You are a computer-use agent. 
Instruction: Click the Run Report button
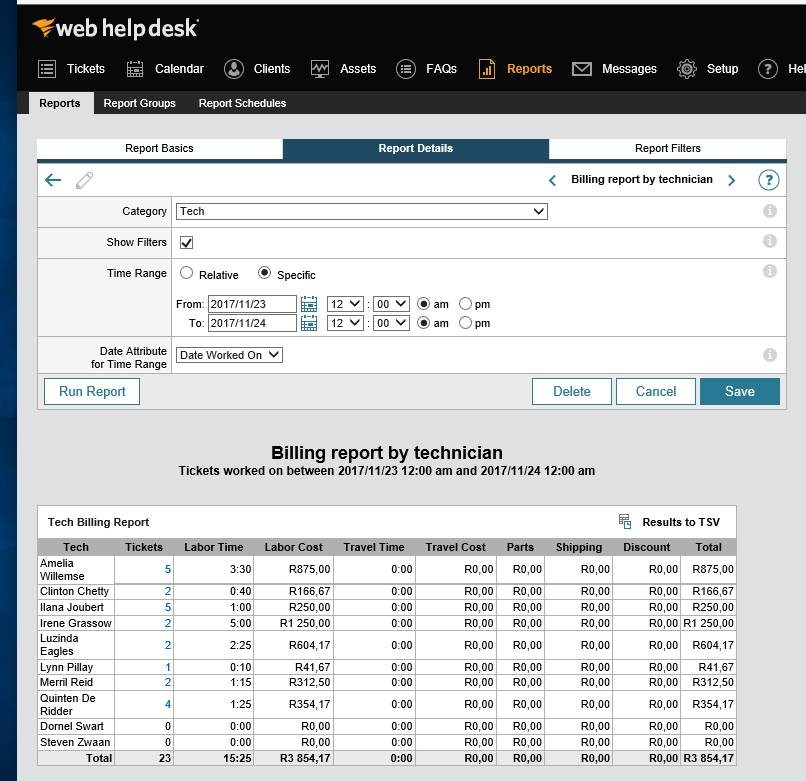(x=91, y=391)
